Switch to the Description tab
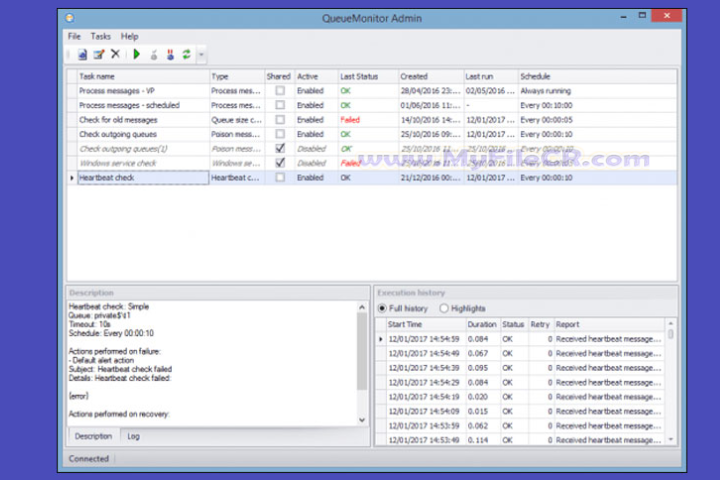Screen dimensions: 720x480 [x=94, y=436]
